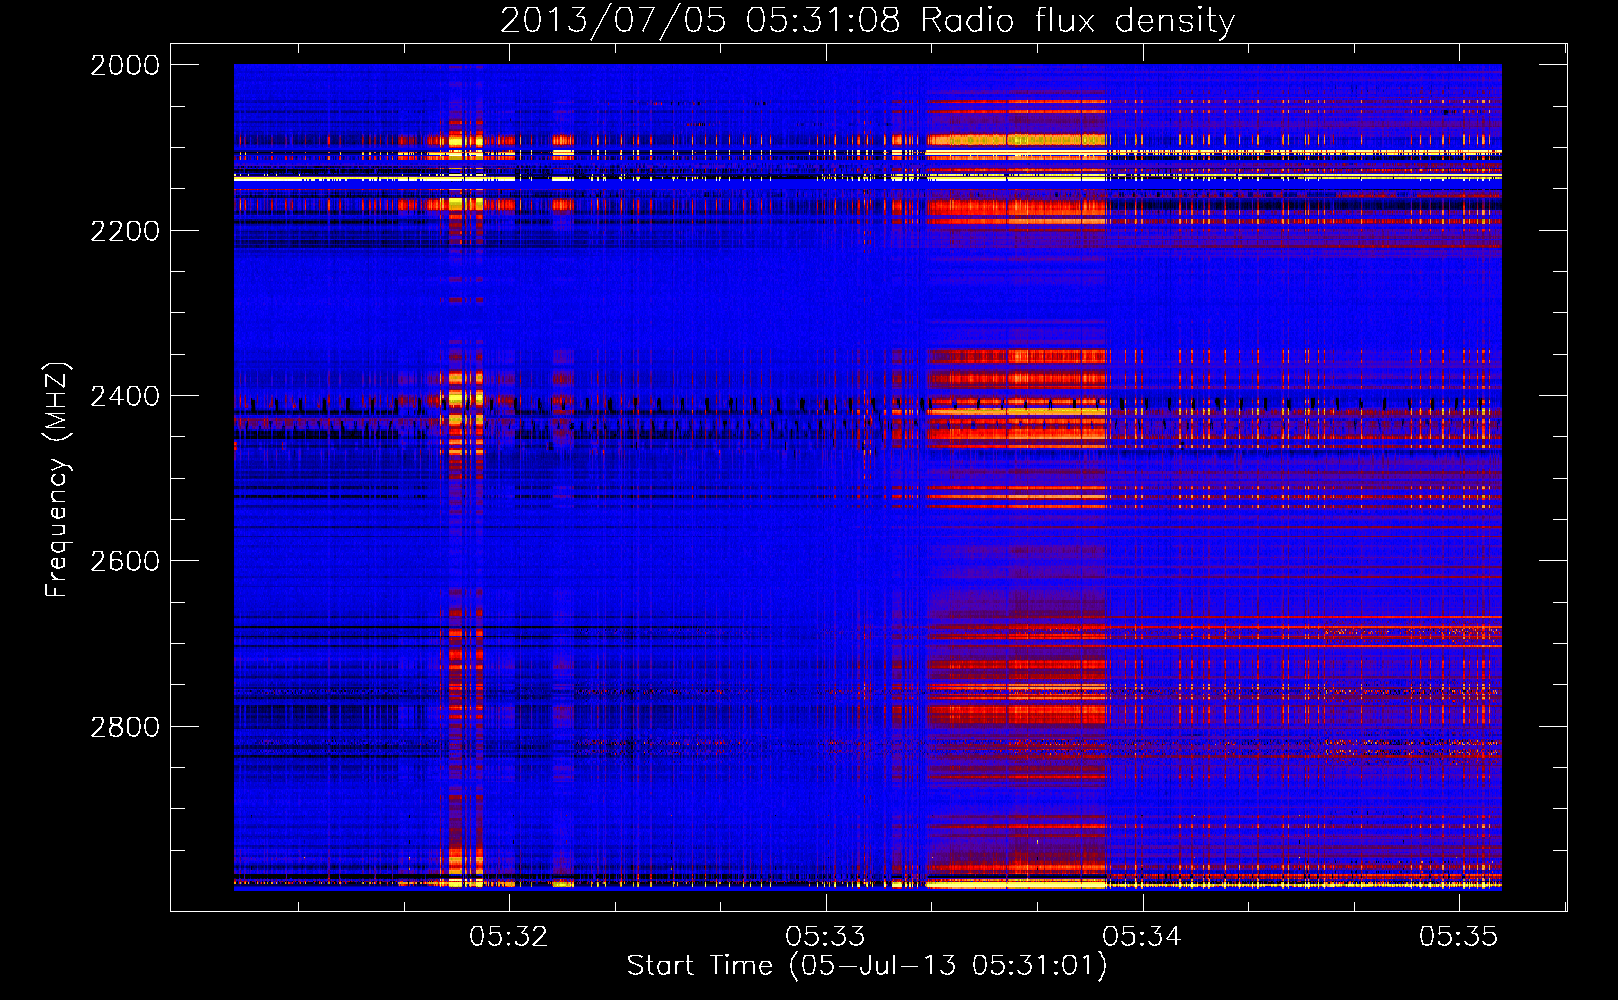Click the 2800 frequency tick label
This screenshot has width=1618, height=1000.
125,727
